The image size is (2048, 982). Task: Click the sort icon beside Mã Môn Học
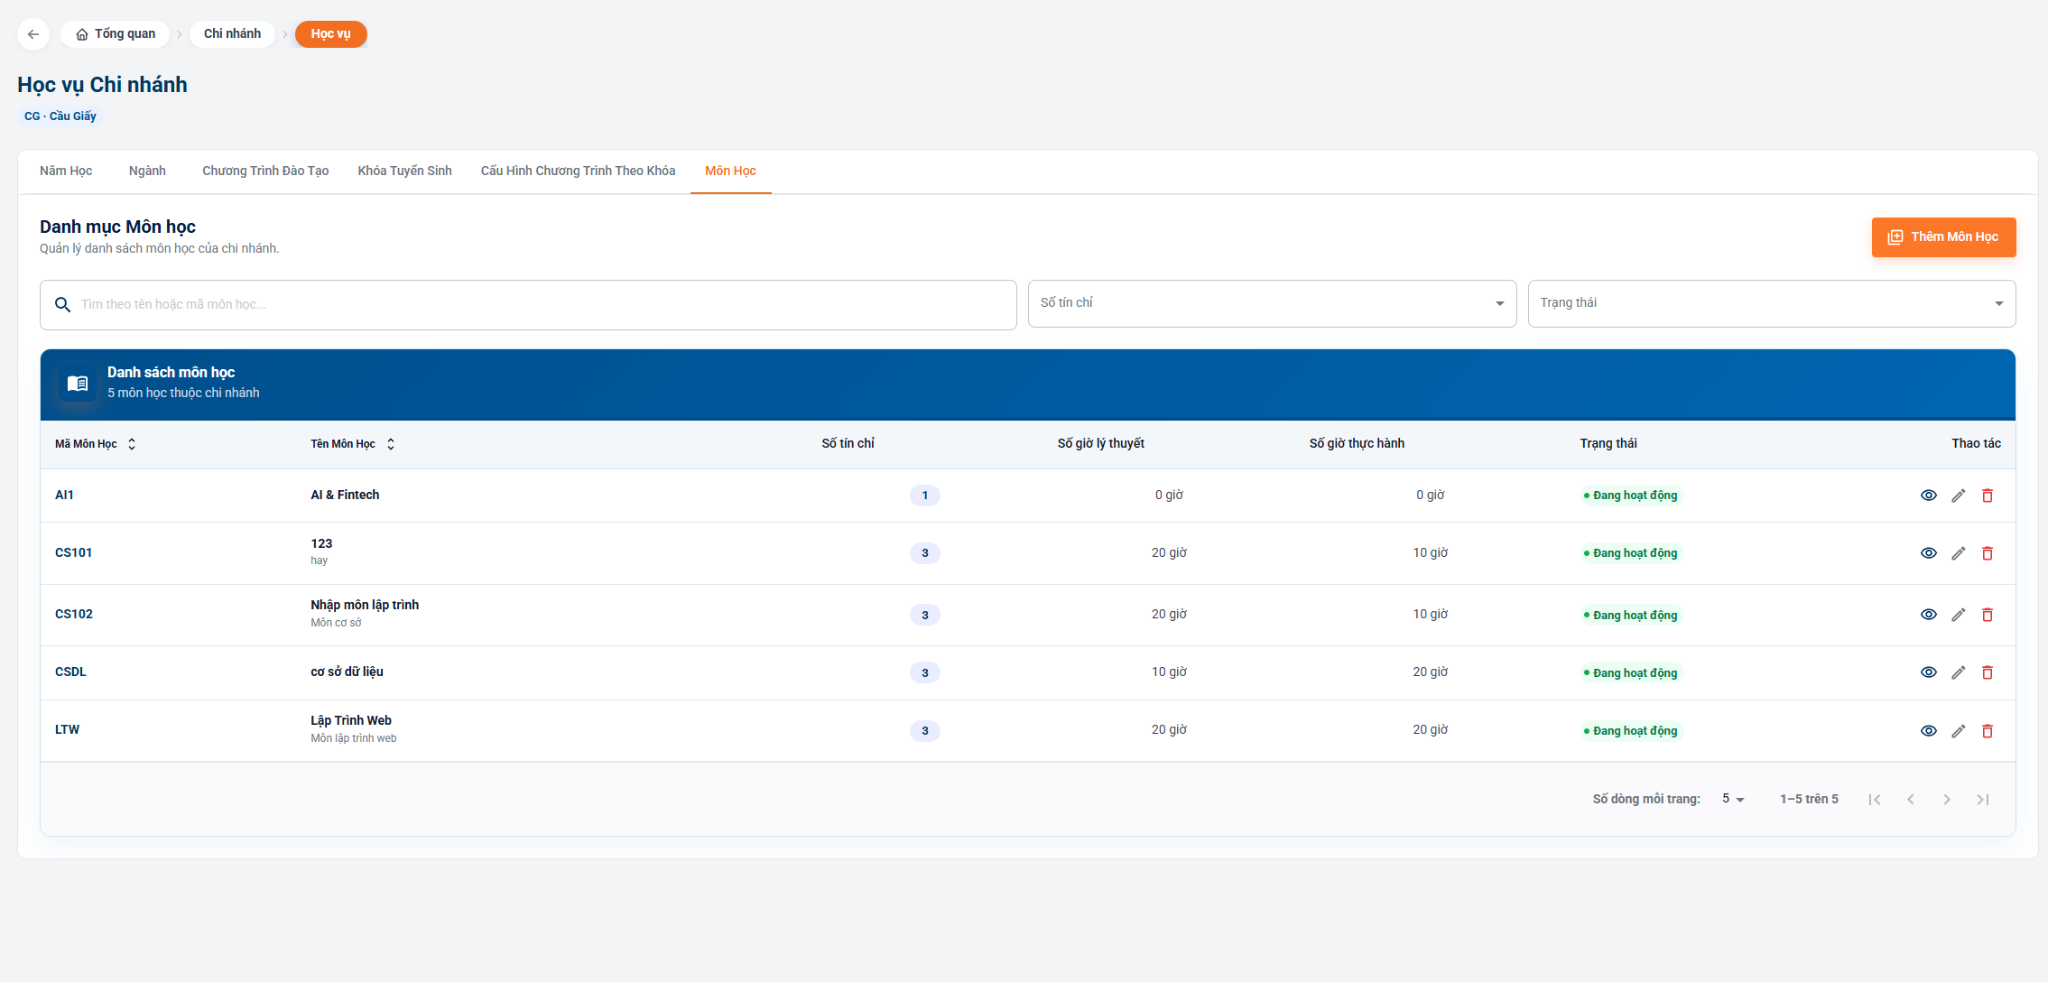131,444
